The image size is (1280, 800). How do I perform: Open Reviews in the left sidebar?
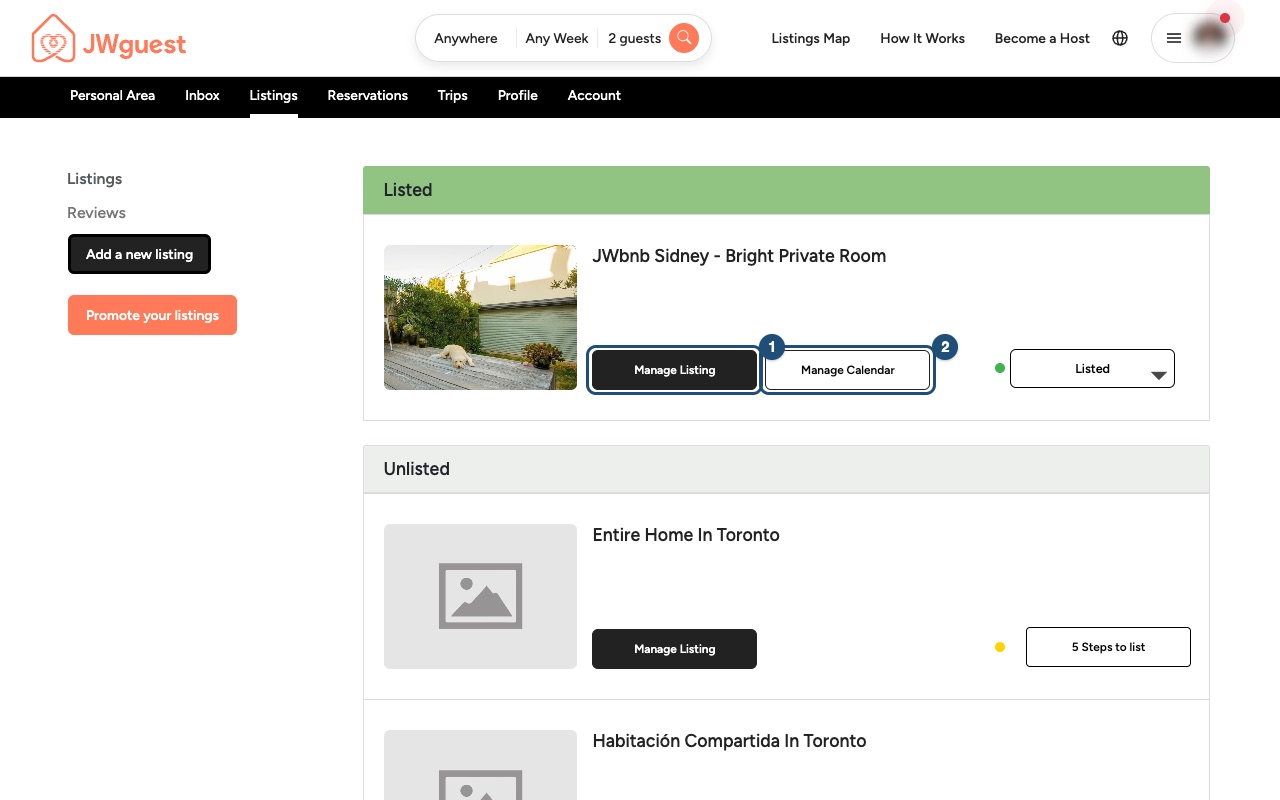[x=96, y=213]
